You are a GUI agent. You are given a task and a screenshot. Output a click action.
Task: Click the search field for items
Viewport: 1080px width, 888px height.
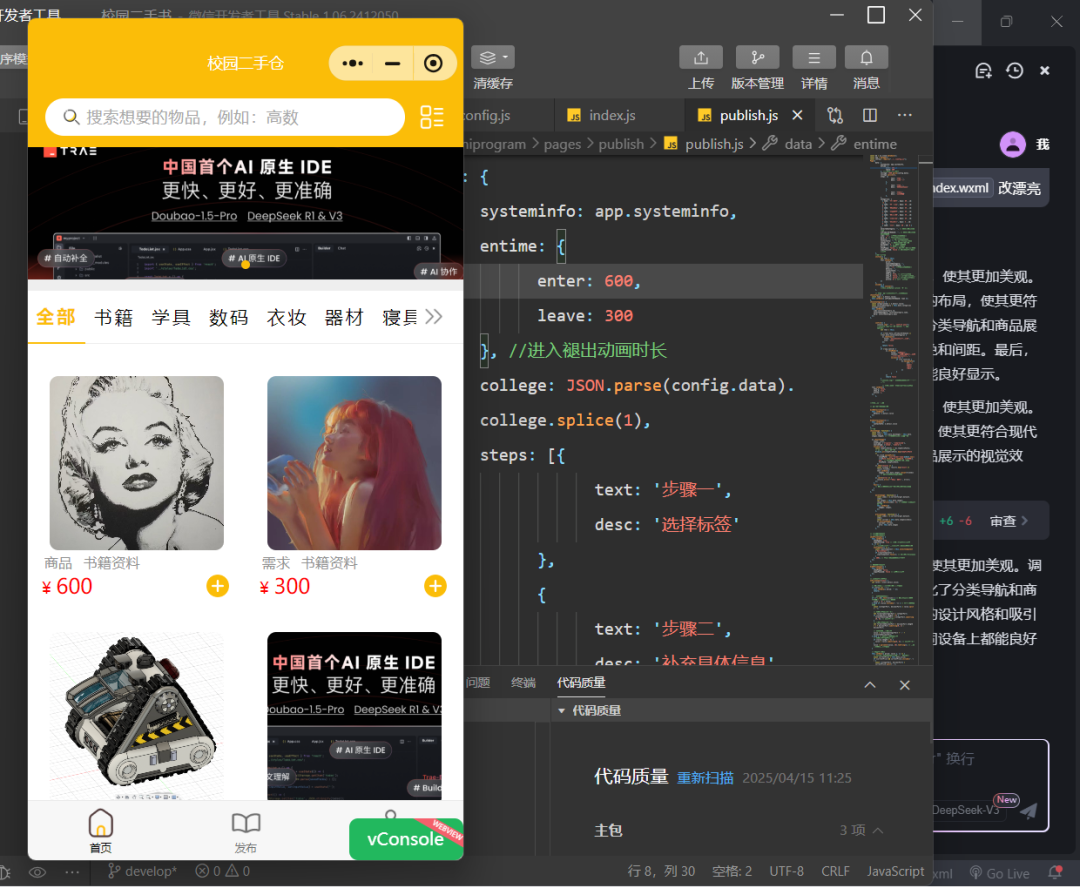(225, 117)
